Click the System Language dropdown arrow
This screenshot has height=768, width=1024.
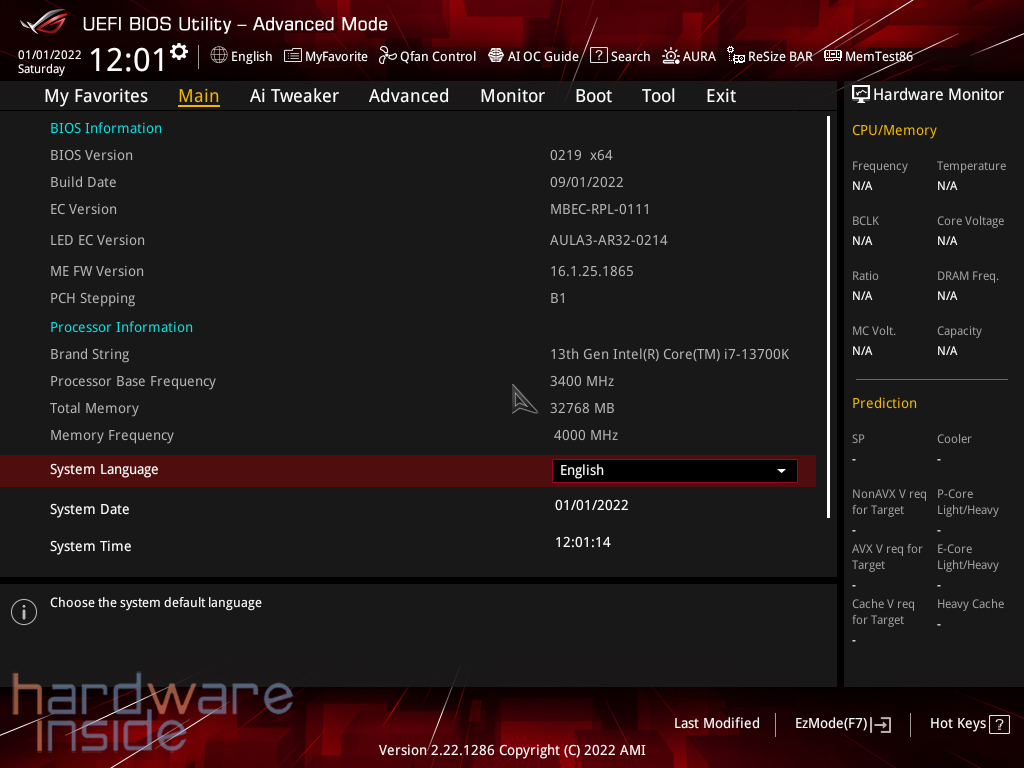(x=781, y=471)
